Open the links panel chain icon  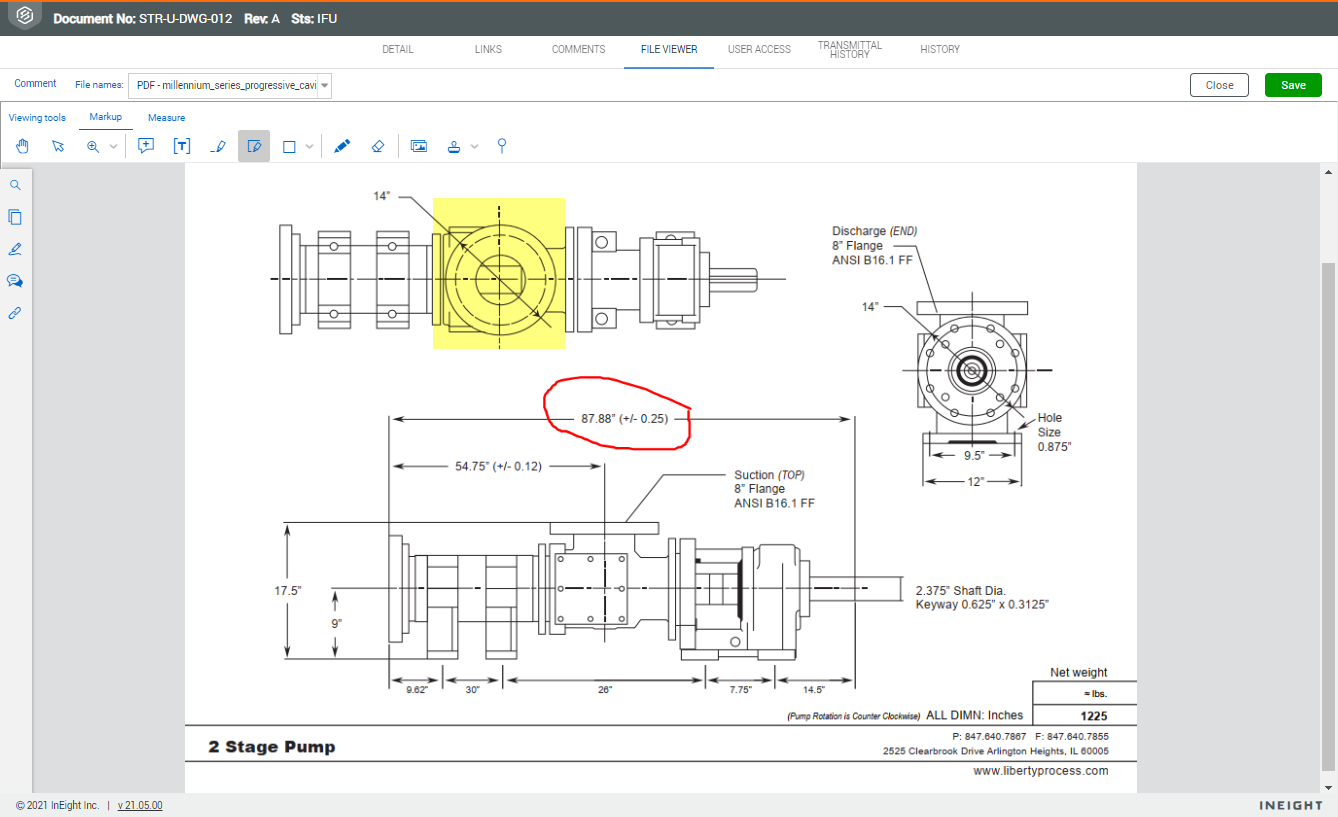[15, 313]
